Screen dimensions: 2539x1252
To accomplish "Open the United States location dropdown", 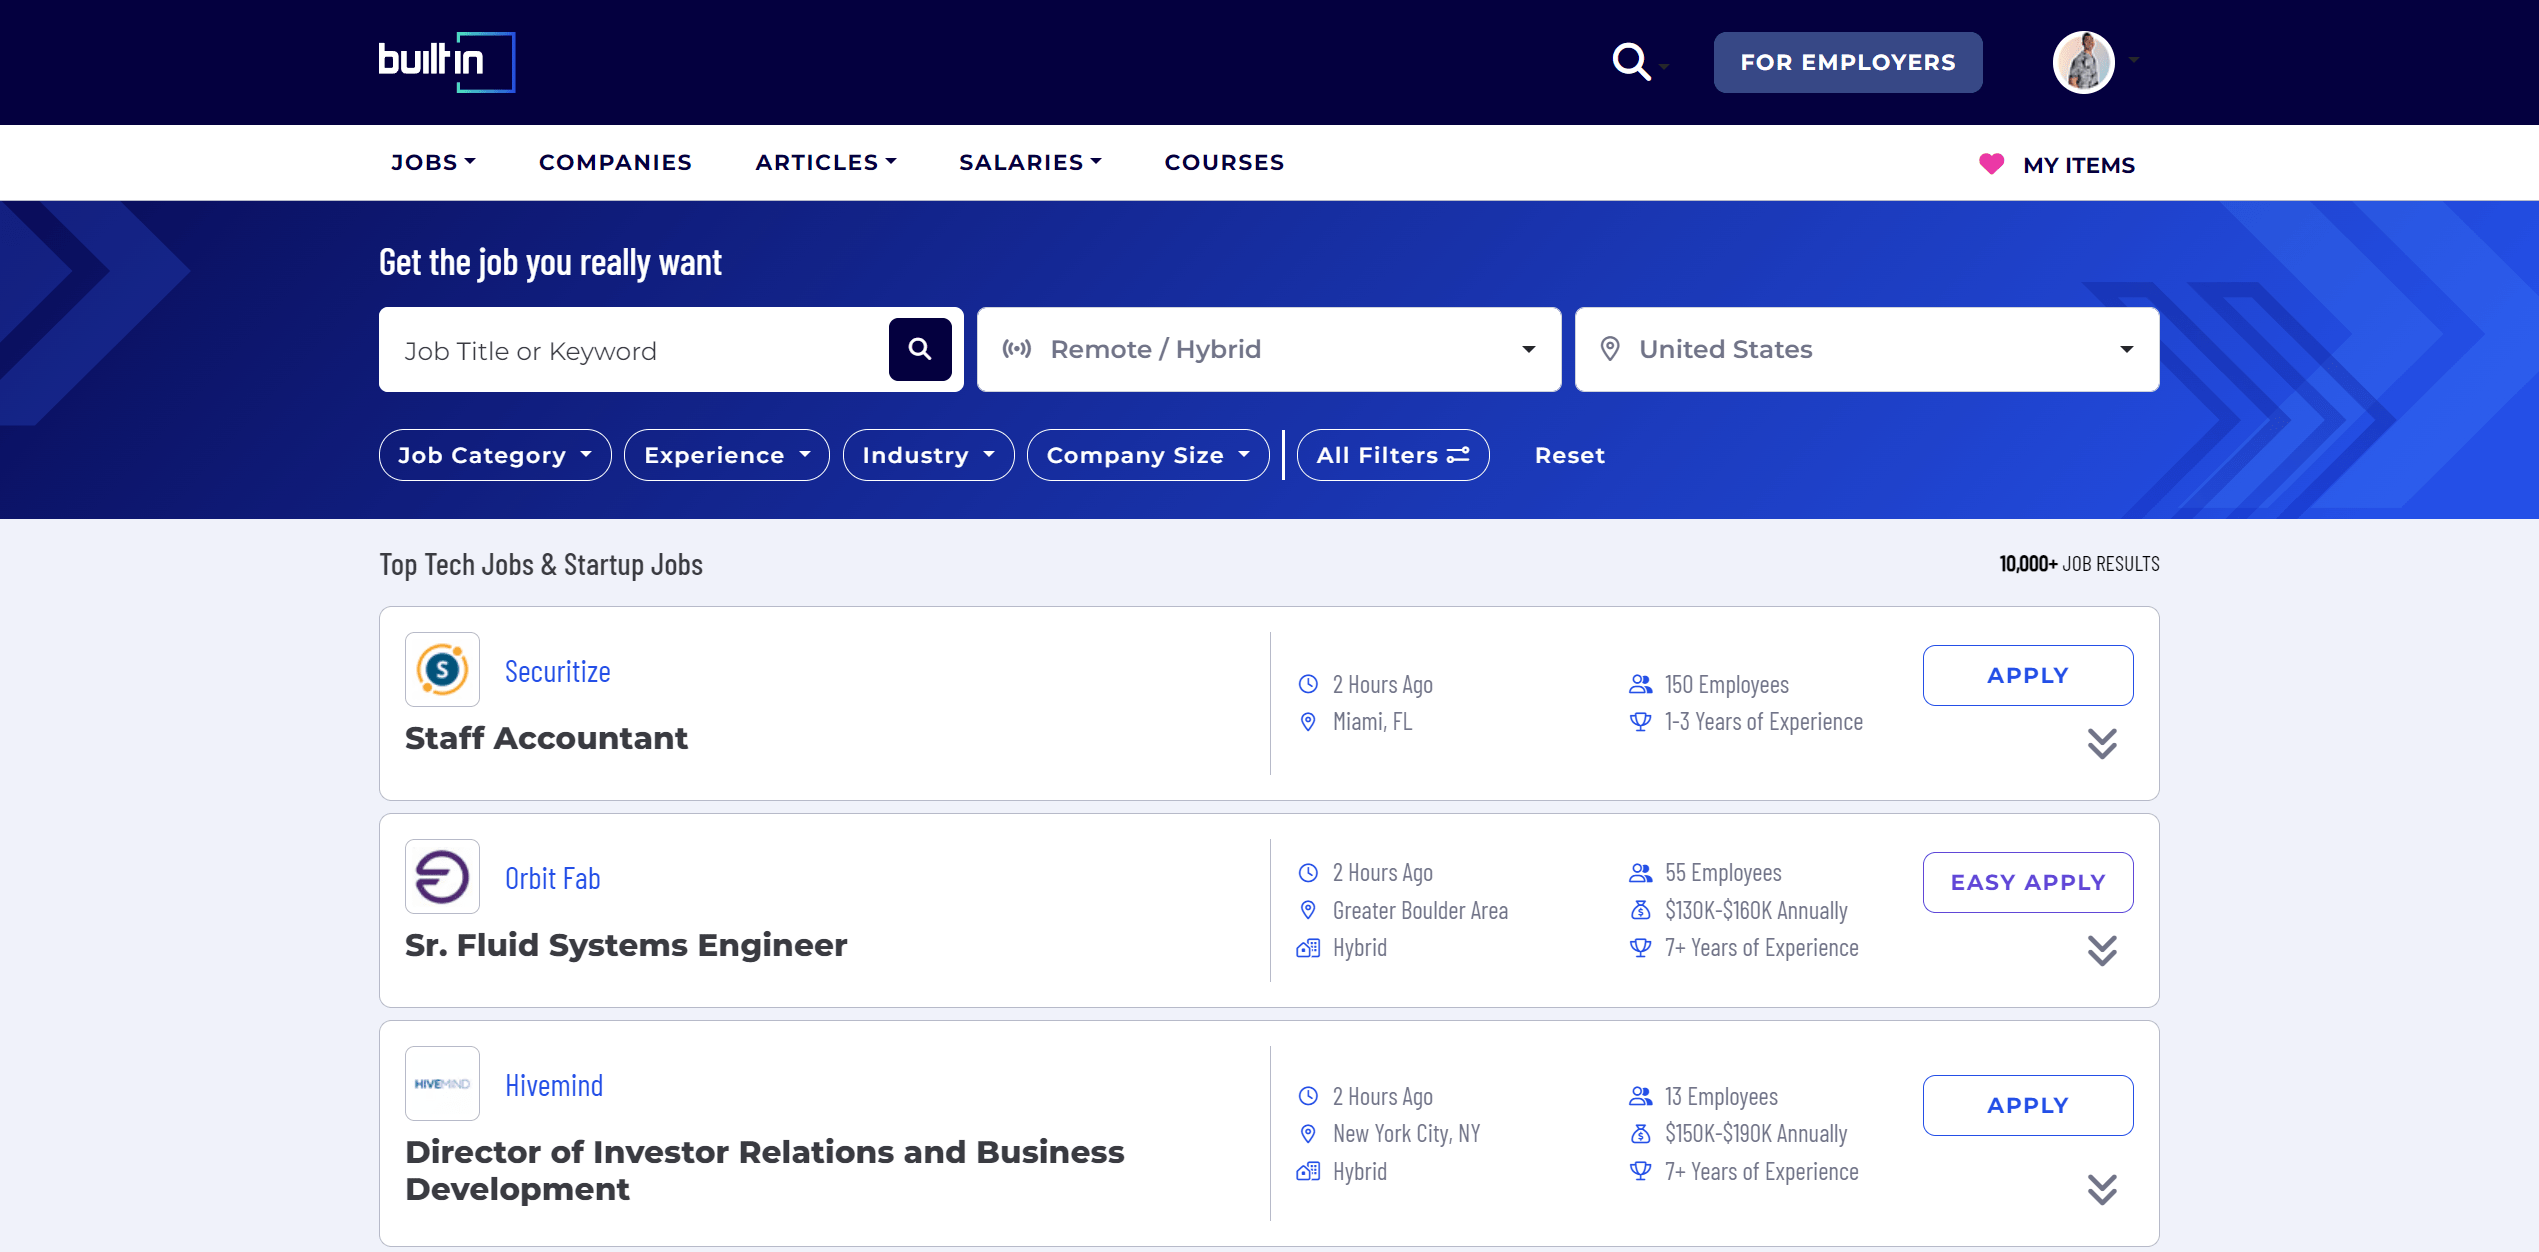I will tap(1866, 349).
